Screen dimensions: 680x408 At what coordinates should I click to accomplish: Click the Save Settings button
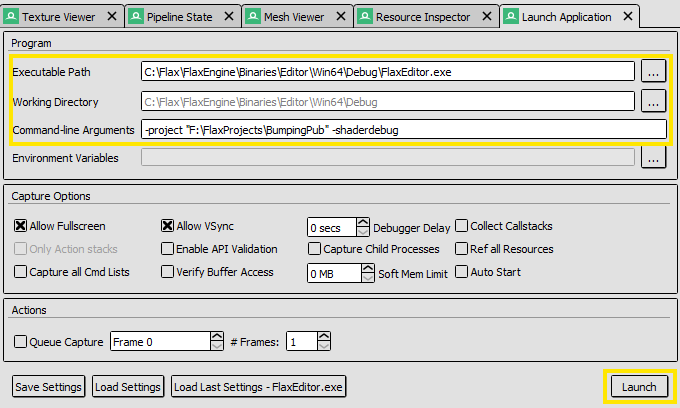coord(48,386)
